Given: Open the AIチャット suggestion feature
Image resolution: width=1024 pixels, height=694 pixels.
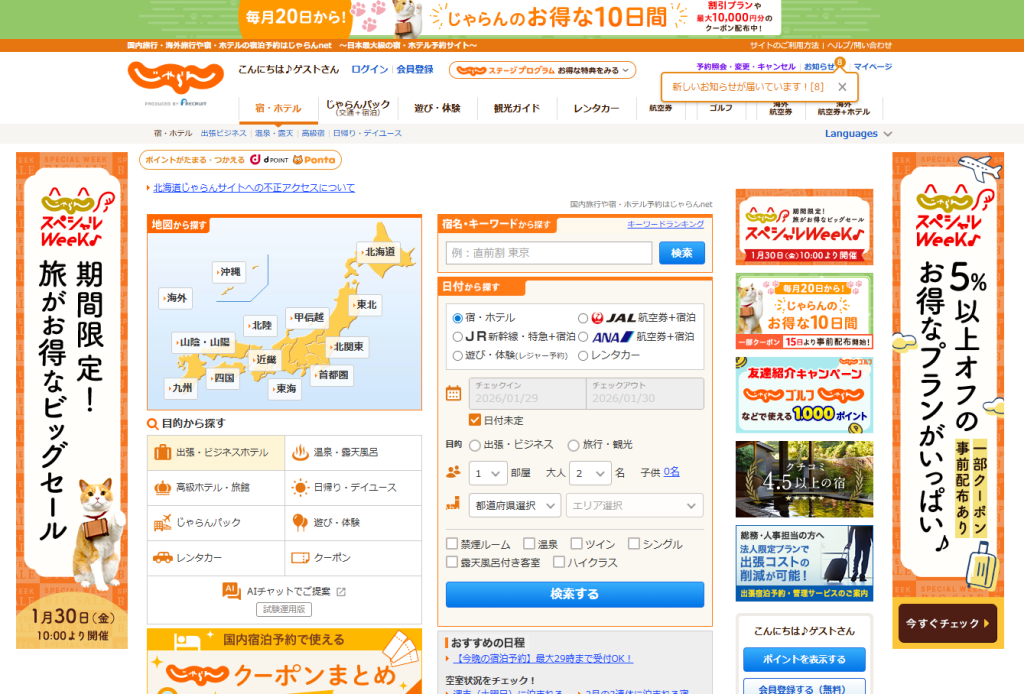Looking at the screenshot, I should click(x=284, y=592).
